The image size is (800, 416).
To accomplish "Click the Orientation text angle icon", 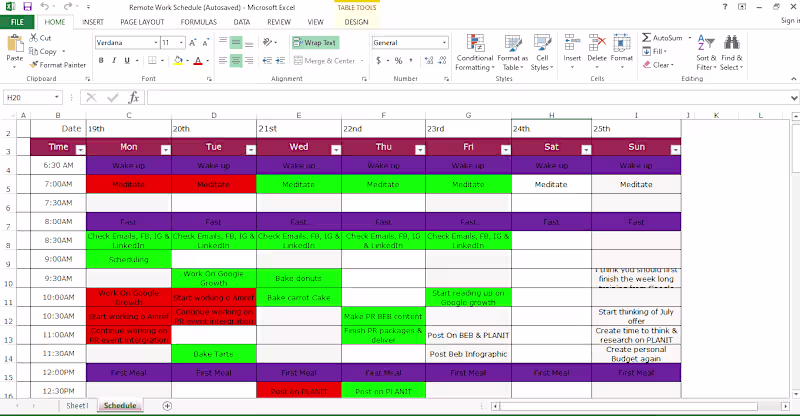I will pyautogui.click(x=267, y=42).
